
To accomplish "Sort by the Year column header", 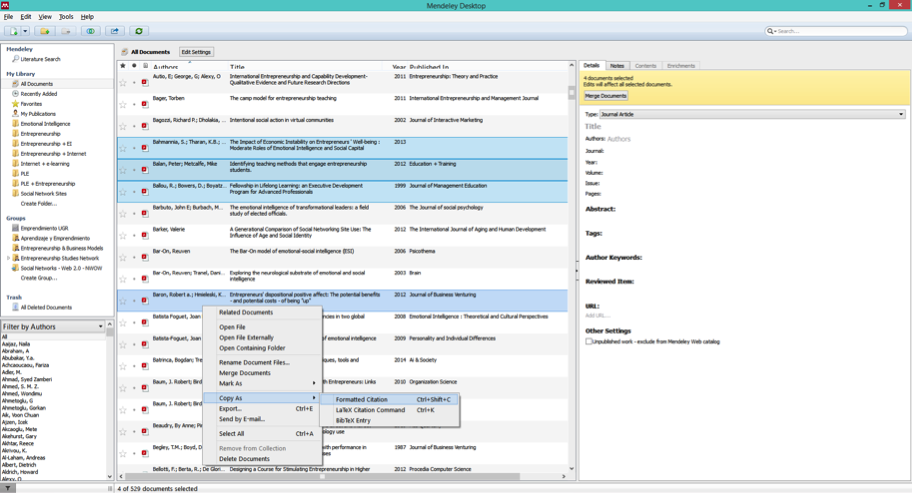I will pos(399,66).
